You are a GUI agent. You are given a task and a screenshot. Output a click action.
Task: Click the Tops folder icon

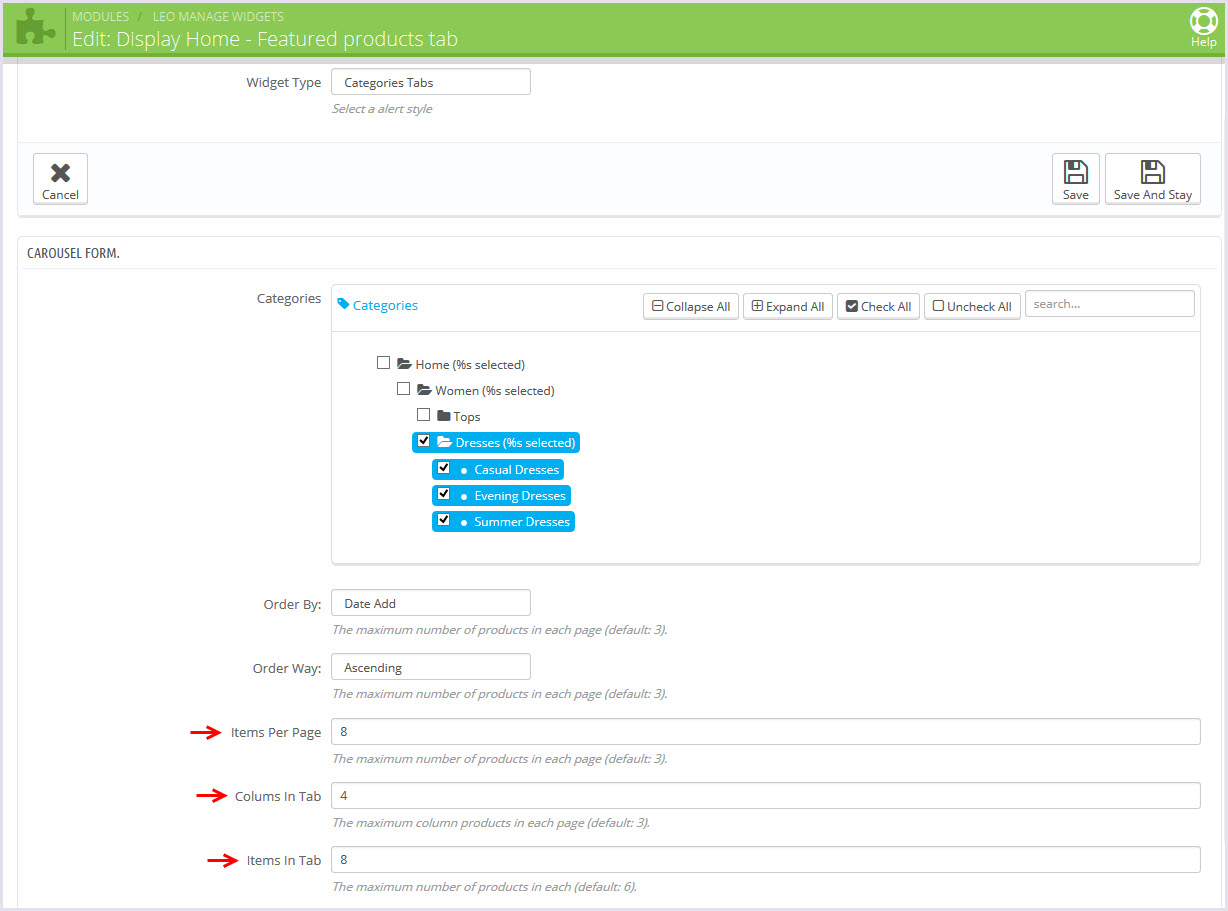coord(444,416)
